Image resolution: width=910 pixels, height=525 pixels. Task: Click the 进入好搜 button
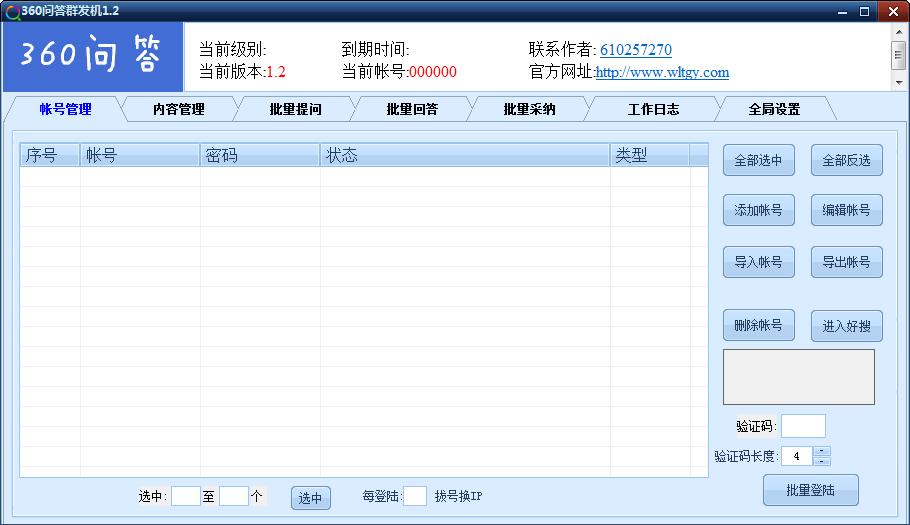pyautogui.click(x=847, y=326)
